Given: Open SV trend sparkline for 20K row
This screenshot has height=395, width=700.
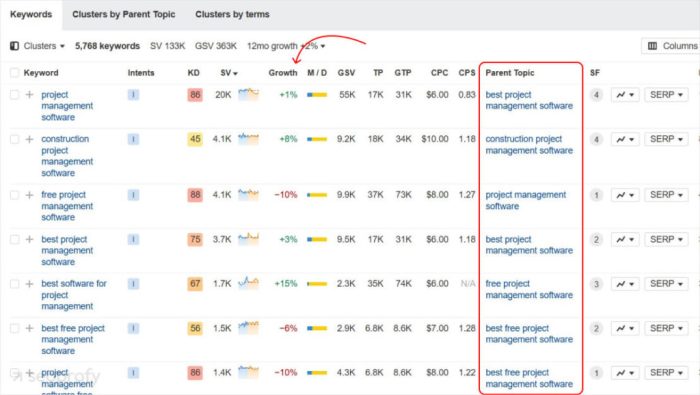Looking at the screenshot, I should tap(248, 94).
